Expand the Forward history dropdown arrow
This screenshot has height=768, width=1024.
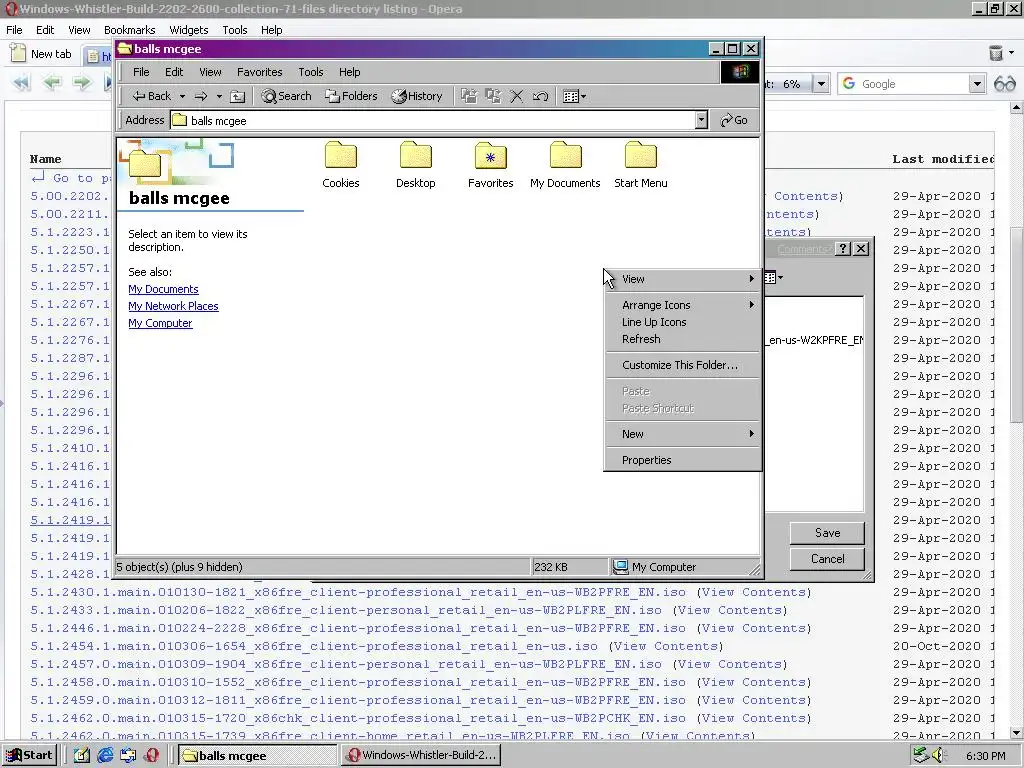[x=219, y=96]
